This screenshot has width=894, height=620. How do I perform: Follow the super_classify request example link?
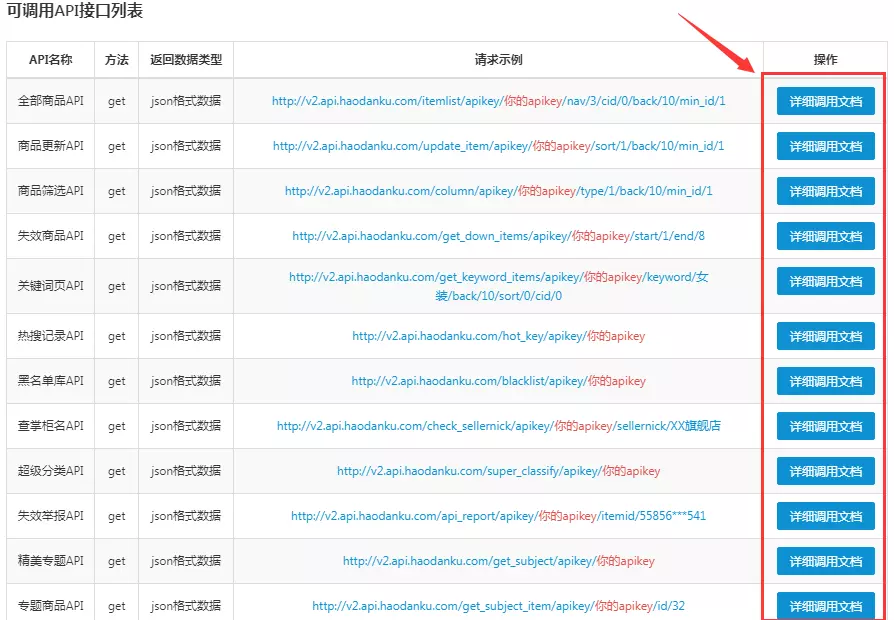[x=498, y=471]
